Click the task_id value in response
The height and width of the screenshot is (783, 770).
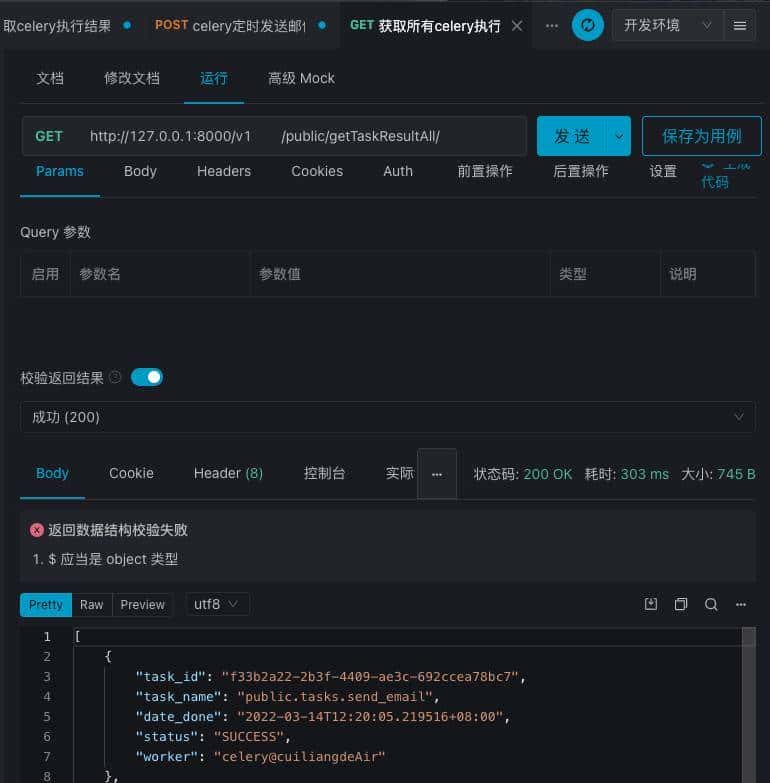(x=370, y=677)
